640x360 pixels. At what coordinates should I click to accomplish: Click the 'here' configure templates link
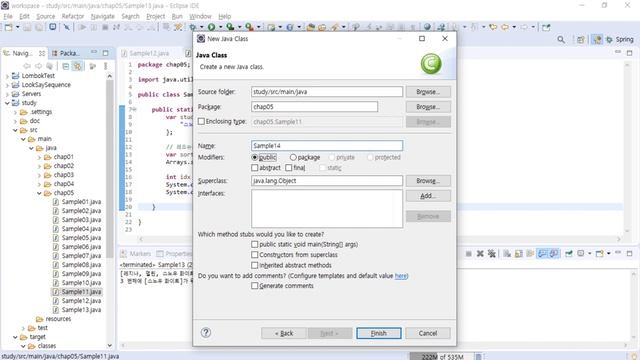click(x=401, y=276)
